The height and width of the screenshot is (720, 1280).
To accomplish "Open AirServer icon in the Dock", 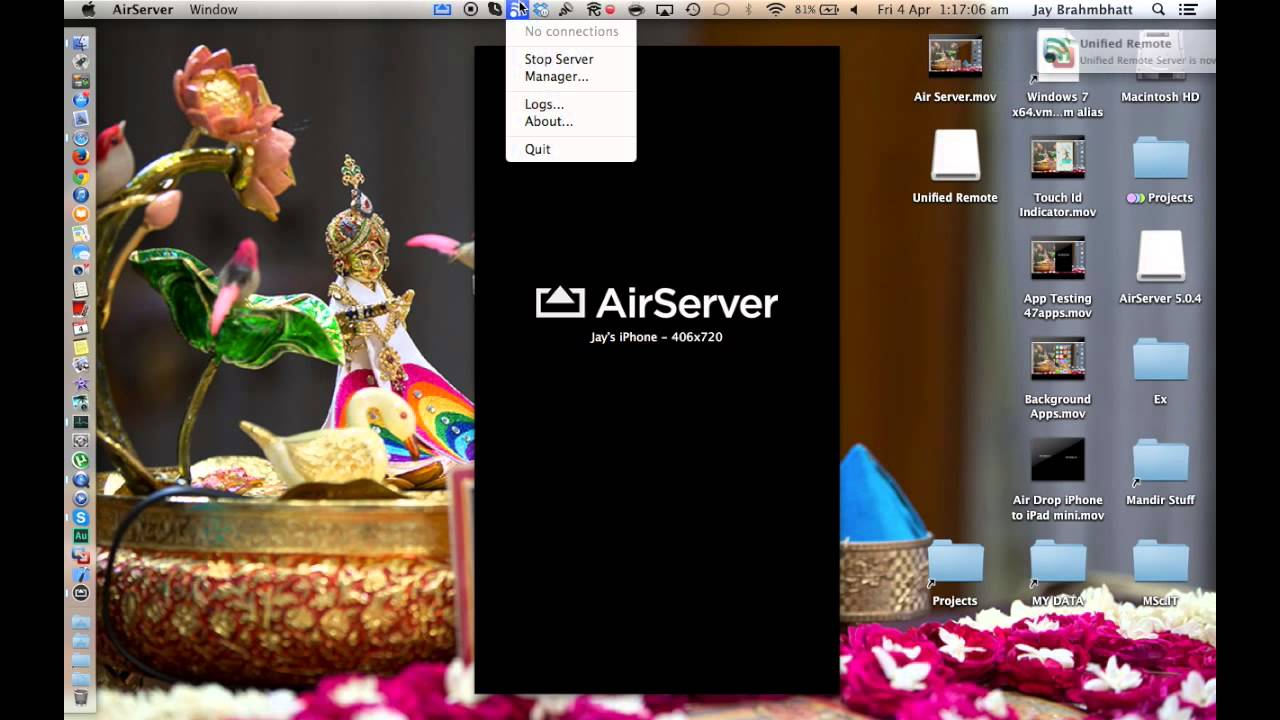I will (x=81, y=593).
